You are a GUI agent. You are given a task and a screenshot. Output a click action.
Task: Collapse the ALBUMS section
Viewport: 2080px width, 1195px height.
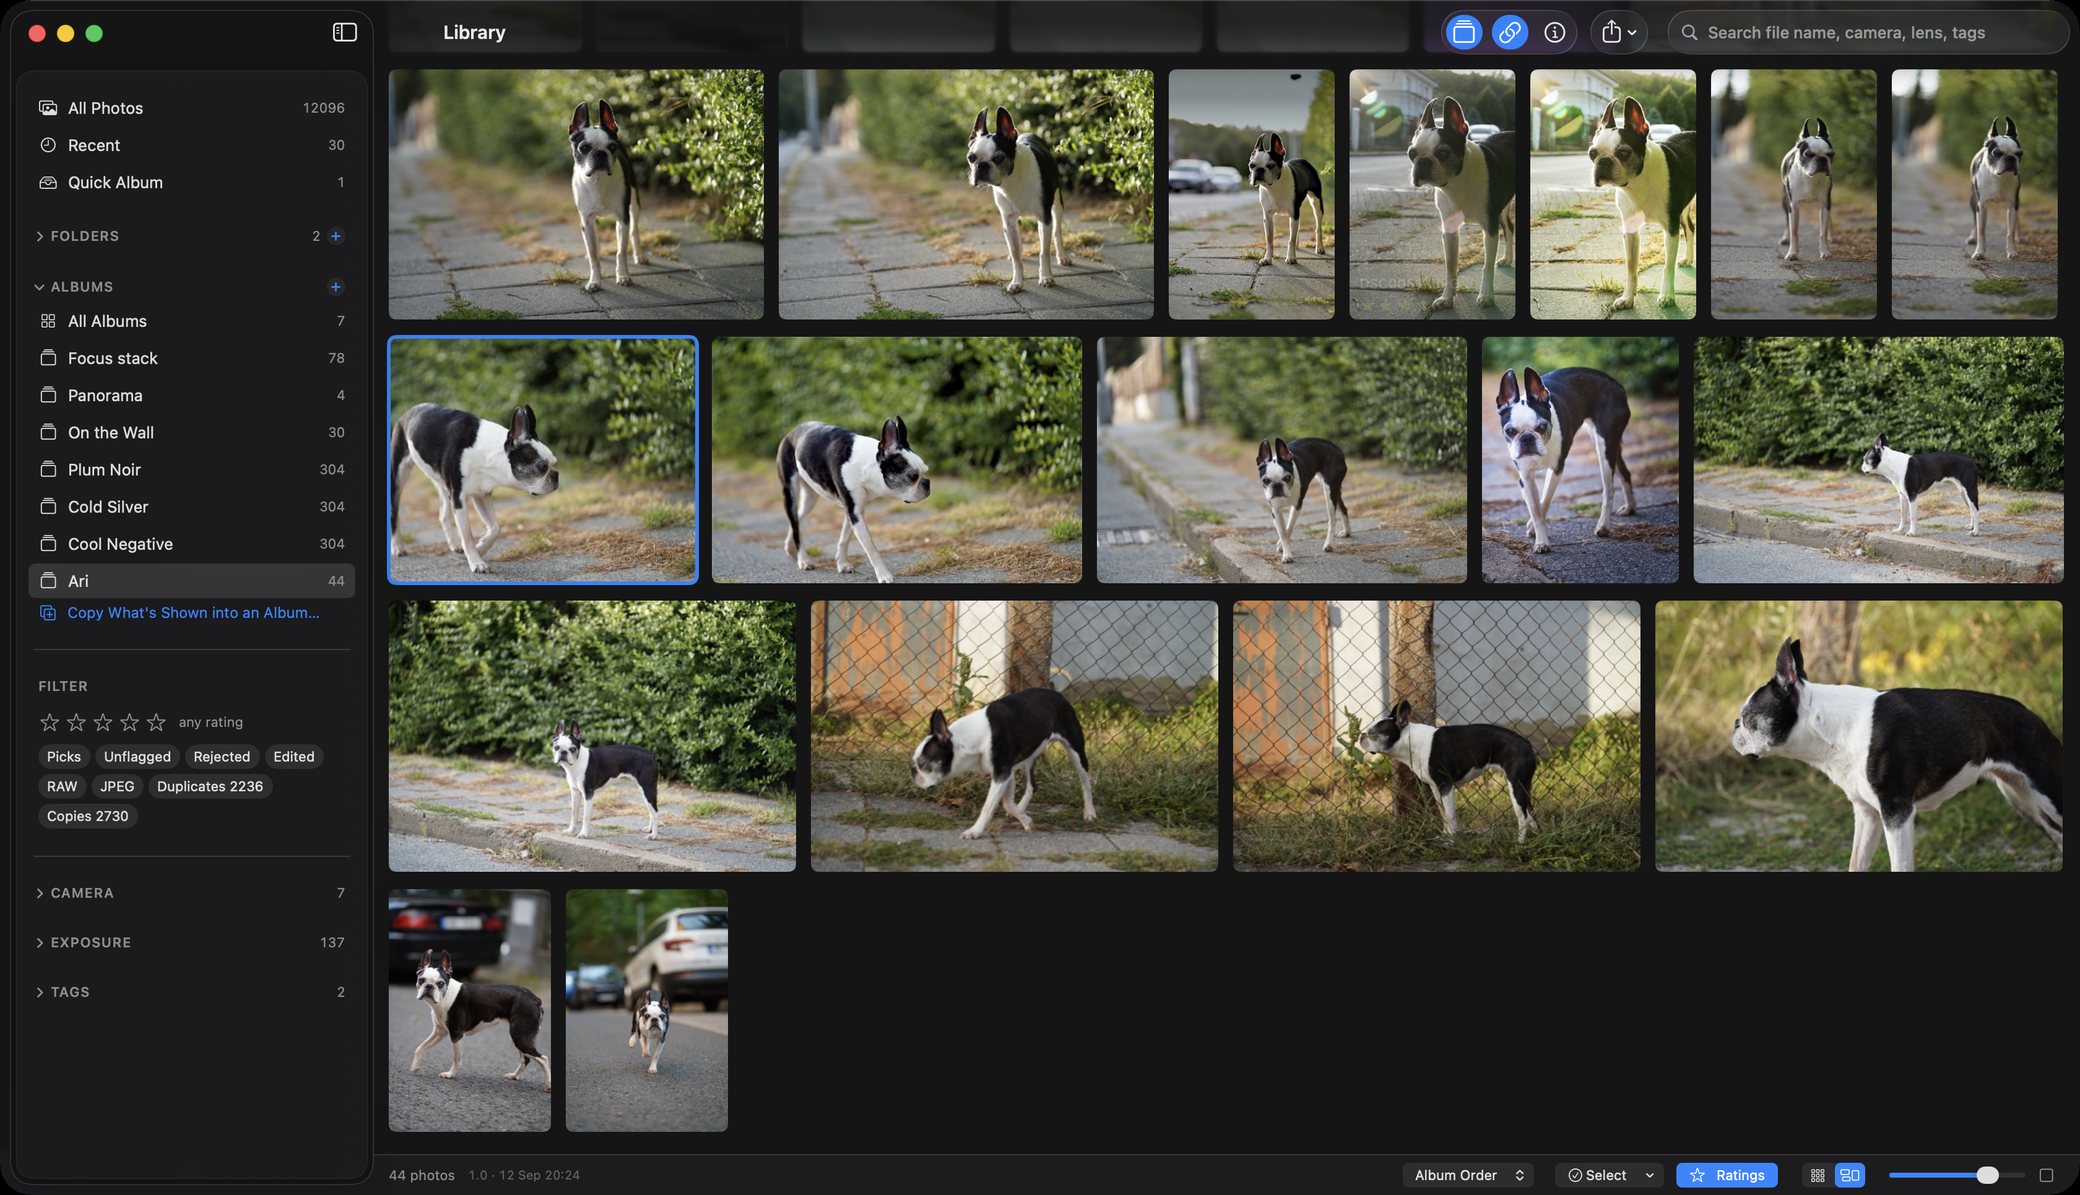coord(40,287)
